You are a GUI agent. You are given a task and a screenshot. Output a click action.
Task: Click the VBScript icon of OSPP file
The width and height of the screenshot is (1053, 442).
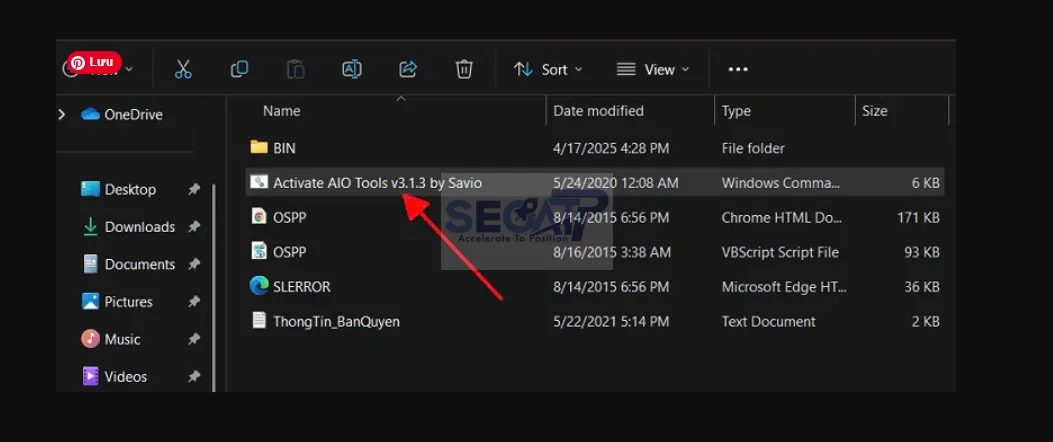click(259, 251)
